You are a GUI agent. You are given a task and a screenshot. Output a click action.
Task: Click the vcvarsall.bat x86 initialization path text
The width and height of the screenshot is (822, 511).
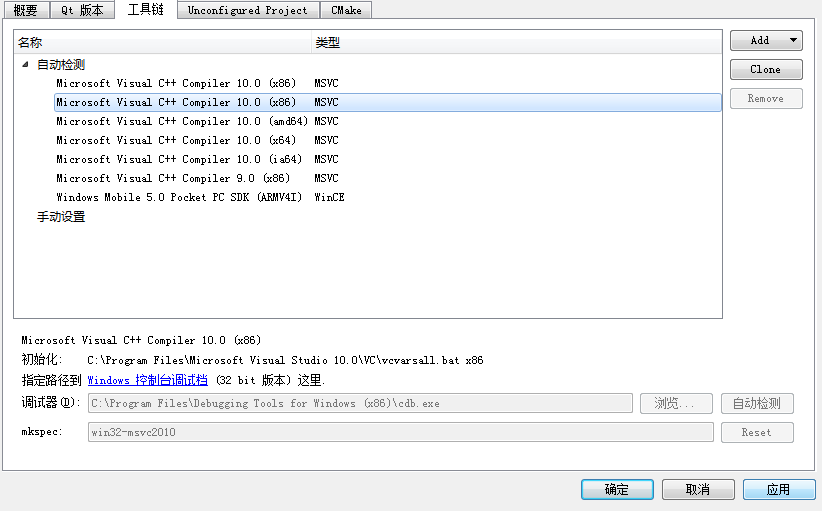[285, 360]
